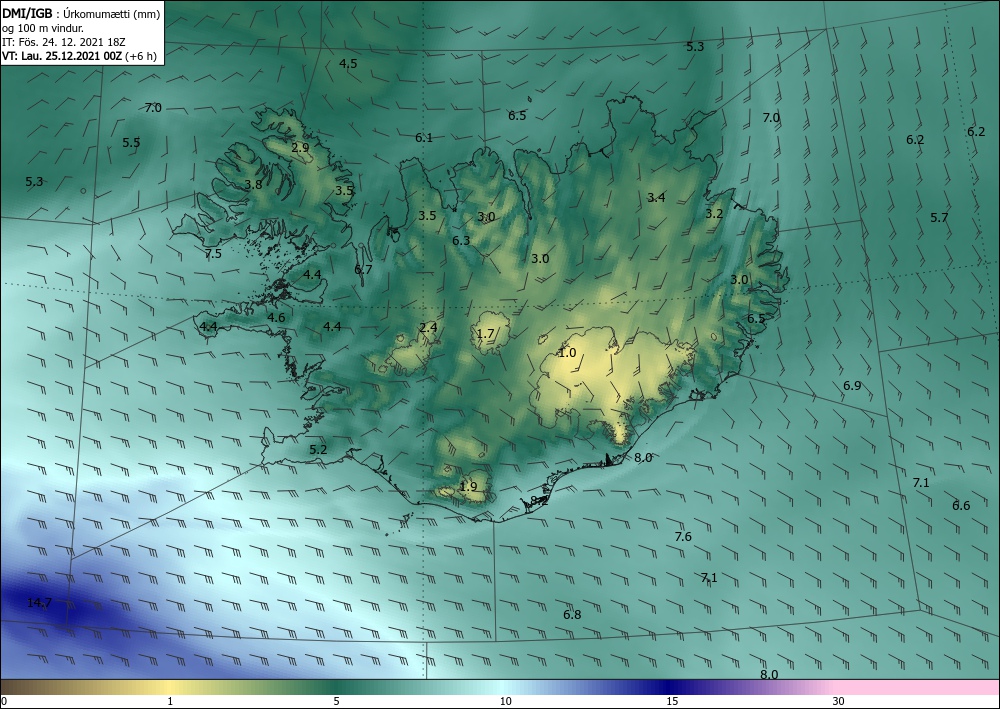Viewport: 1000px width, 709px height.
Task: Click the 3.8 value label
Action: click(253, 185)
